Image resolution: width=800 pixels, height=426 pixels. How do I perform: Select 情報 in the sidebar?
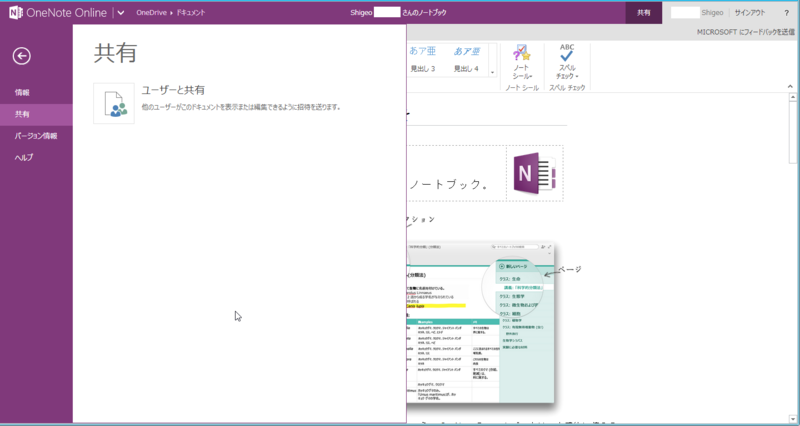(36, 92)
